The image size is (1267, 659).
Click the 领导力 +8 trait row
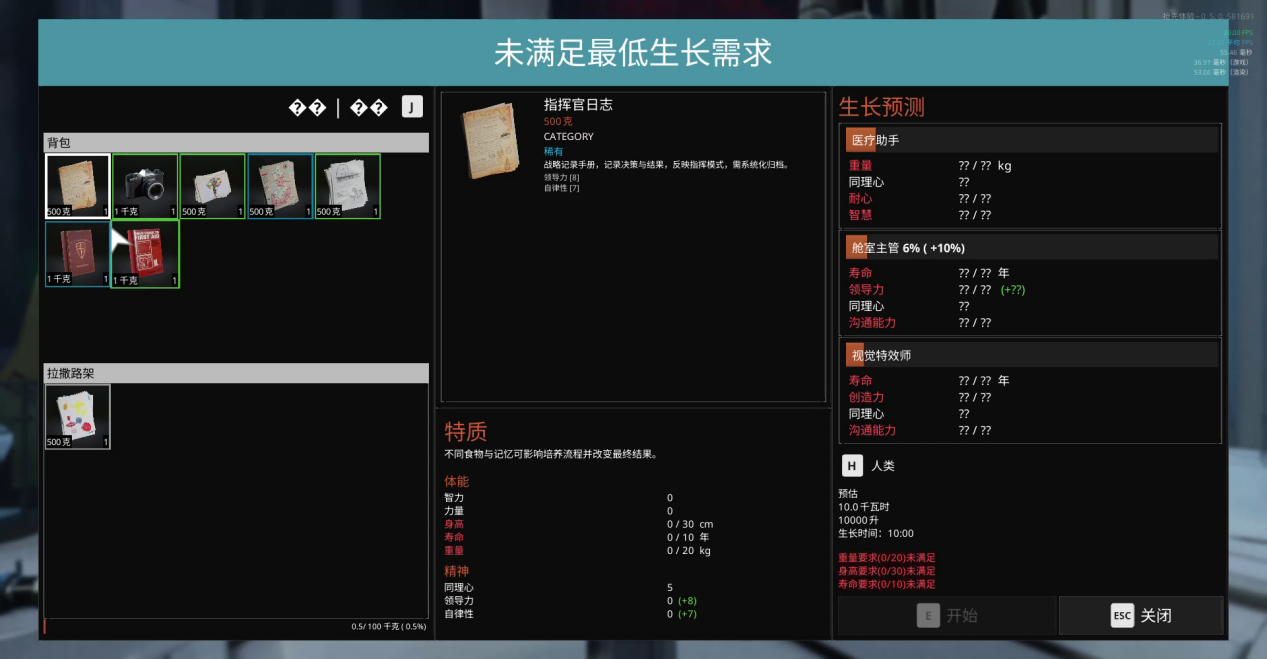(570, 600)
